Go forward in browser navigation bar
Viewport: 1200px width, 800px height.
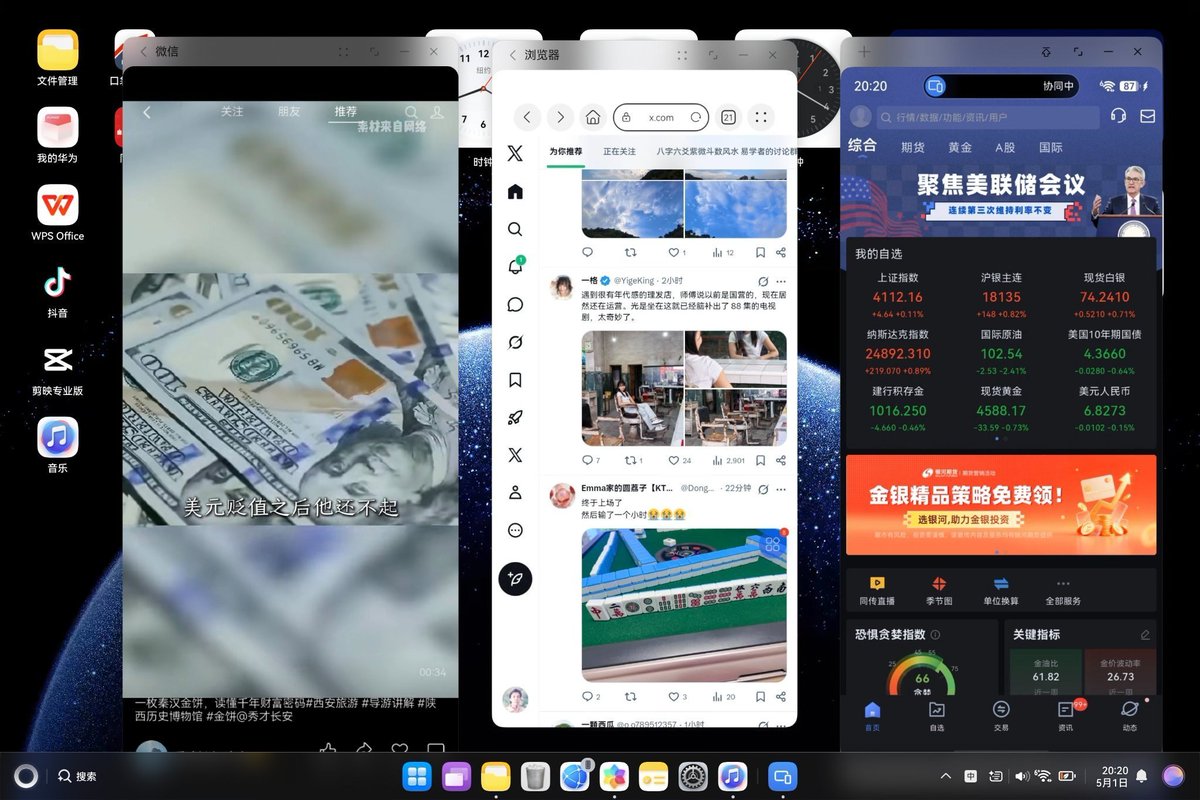coord(560,117)
